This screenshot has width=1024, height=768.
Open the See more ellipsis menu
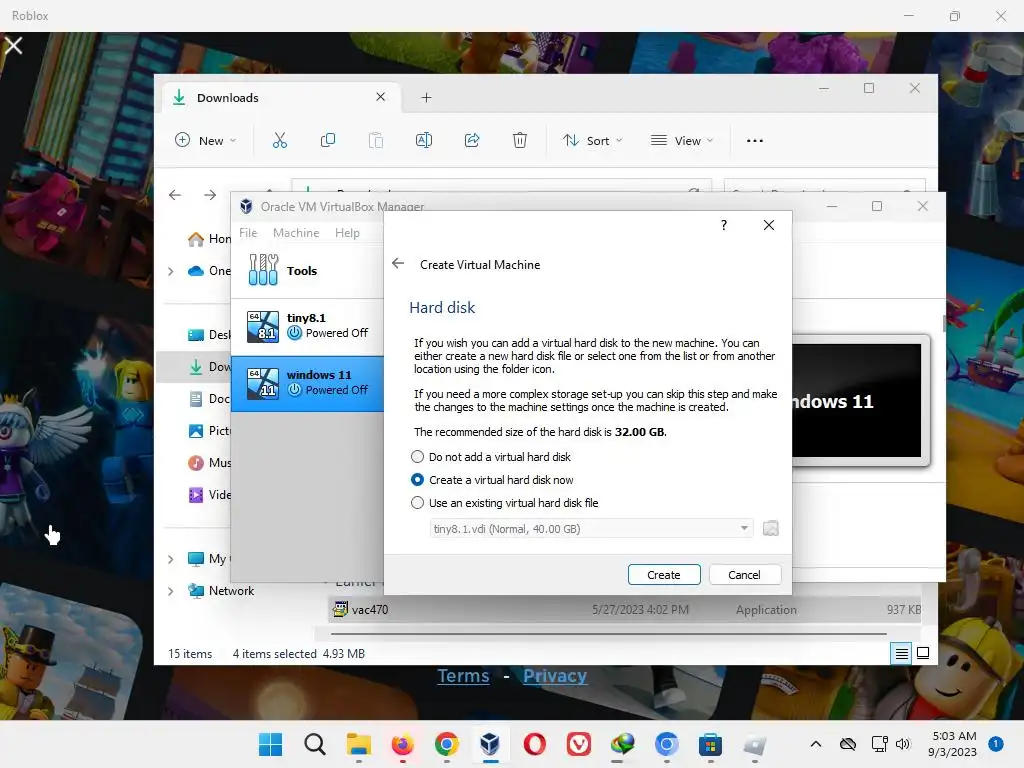[x=755, y=140]
